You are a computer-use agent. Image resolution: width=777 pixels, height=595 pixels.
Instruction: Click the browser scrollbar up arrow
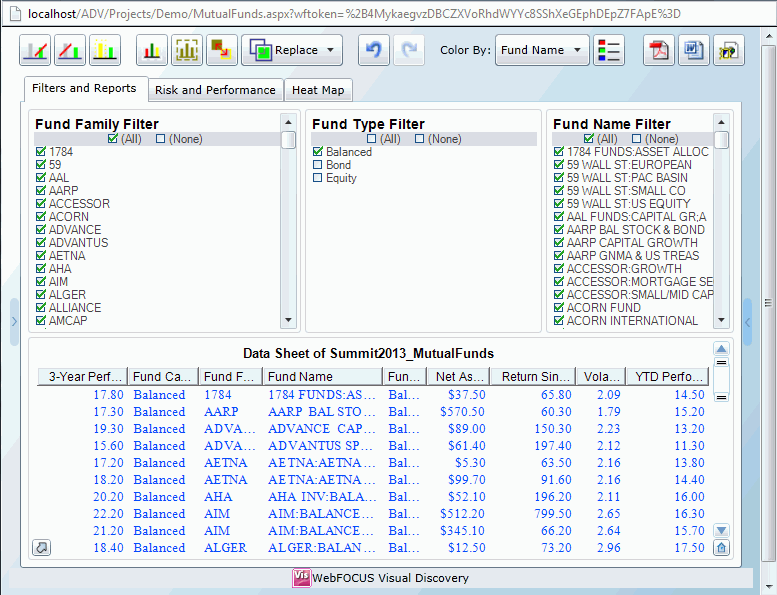[769, 37]
